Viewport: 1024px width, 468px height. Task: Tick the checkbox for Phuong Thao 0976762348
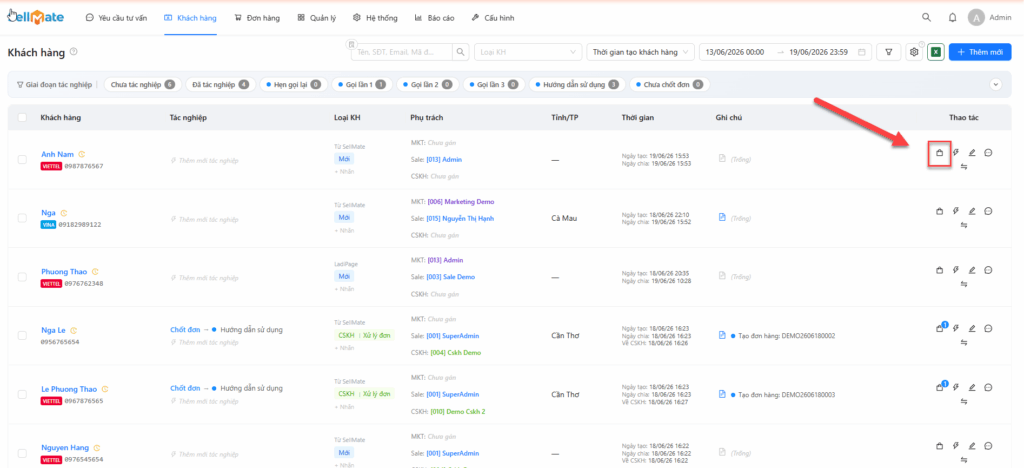tap(22, 277)
